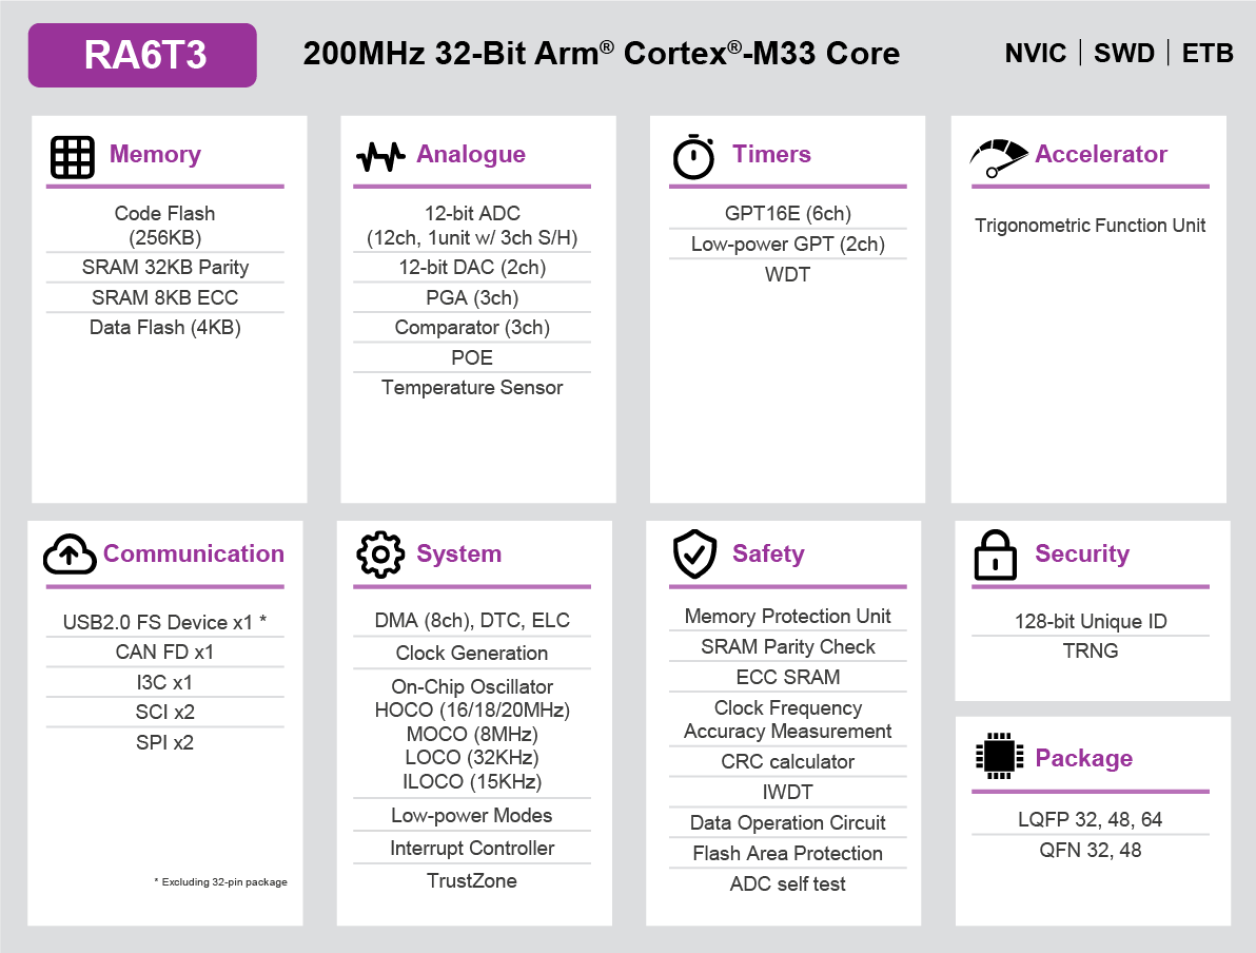Click the CAN FD x1 entry
The image size is (1256, 953).
[x=165, y=652]
